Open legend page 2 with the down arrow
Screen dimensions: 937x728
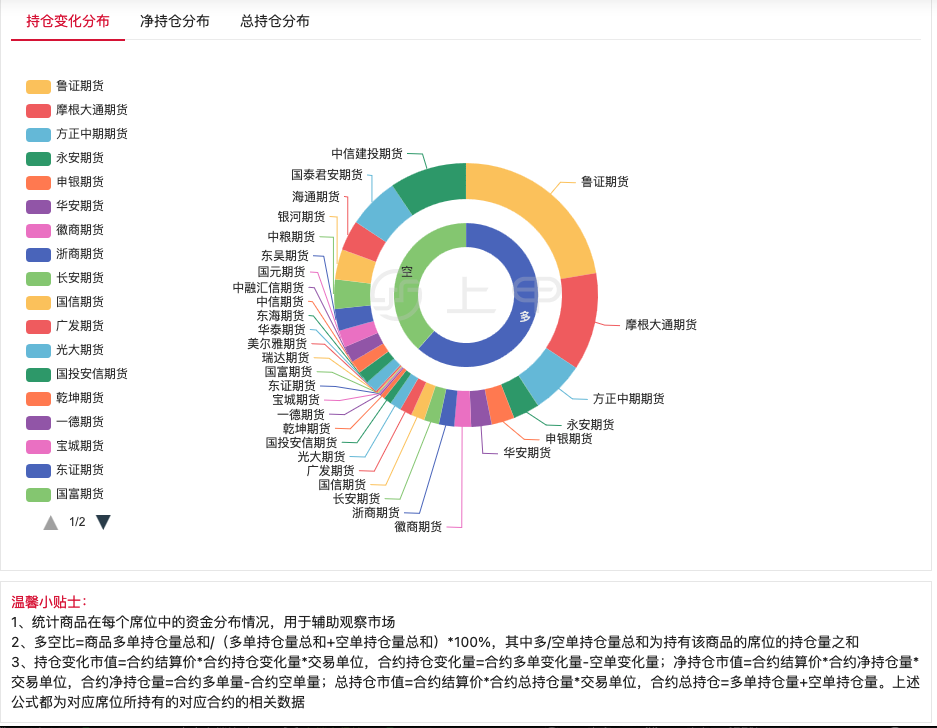point(104,520)
